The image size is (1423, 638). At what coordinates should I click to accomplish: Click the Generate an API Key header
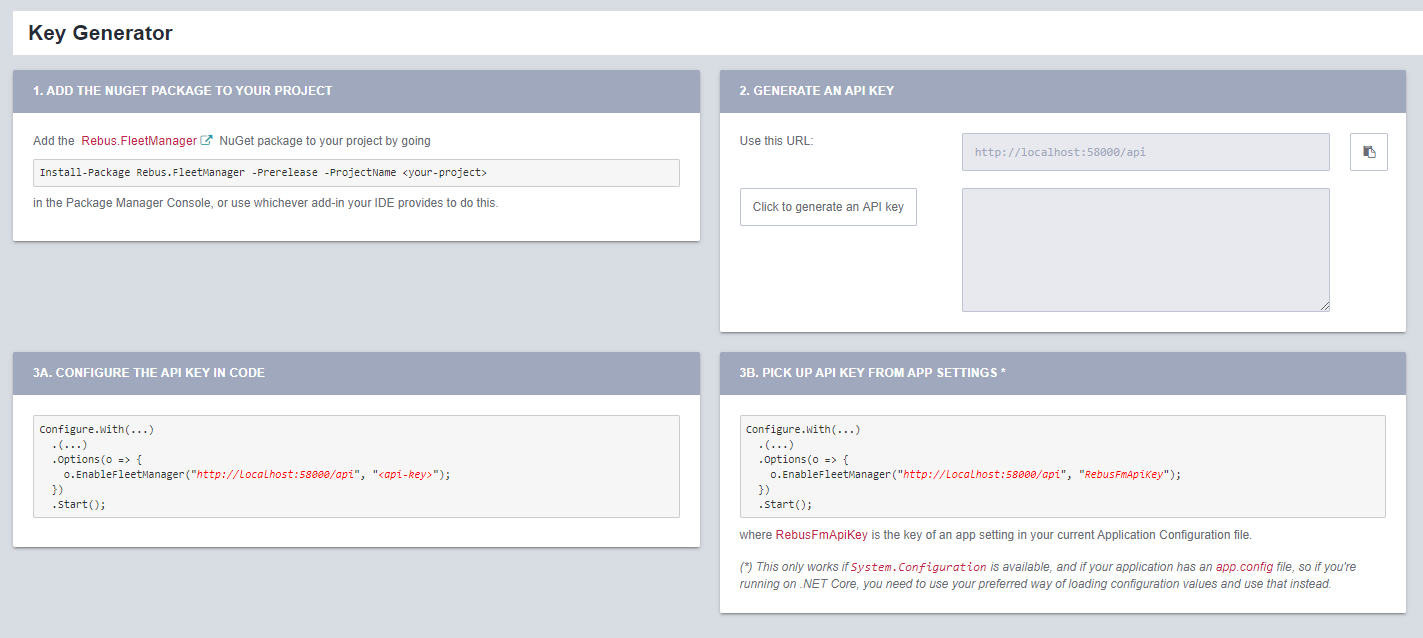[1063, 91]
